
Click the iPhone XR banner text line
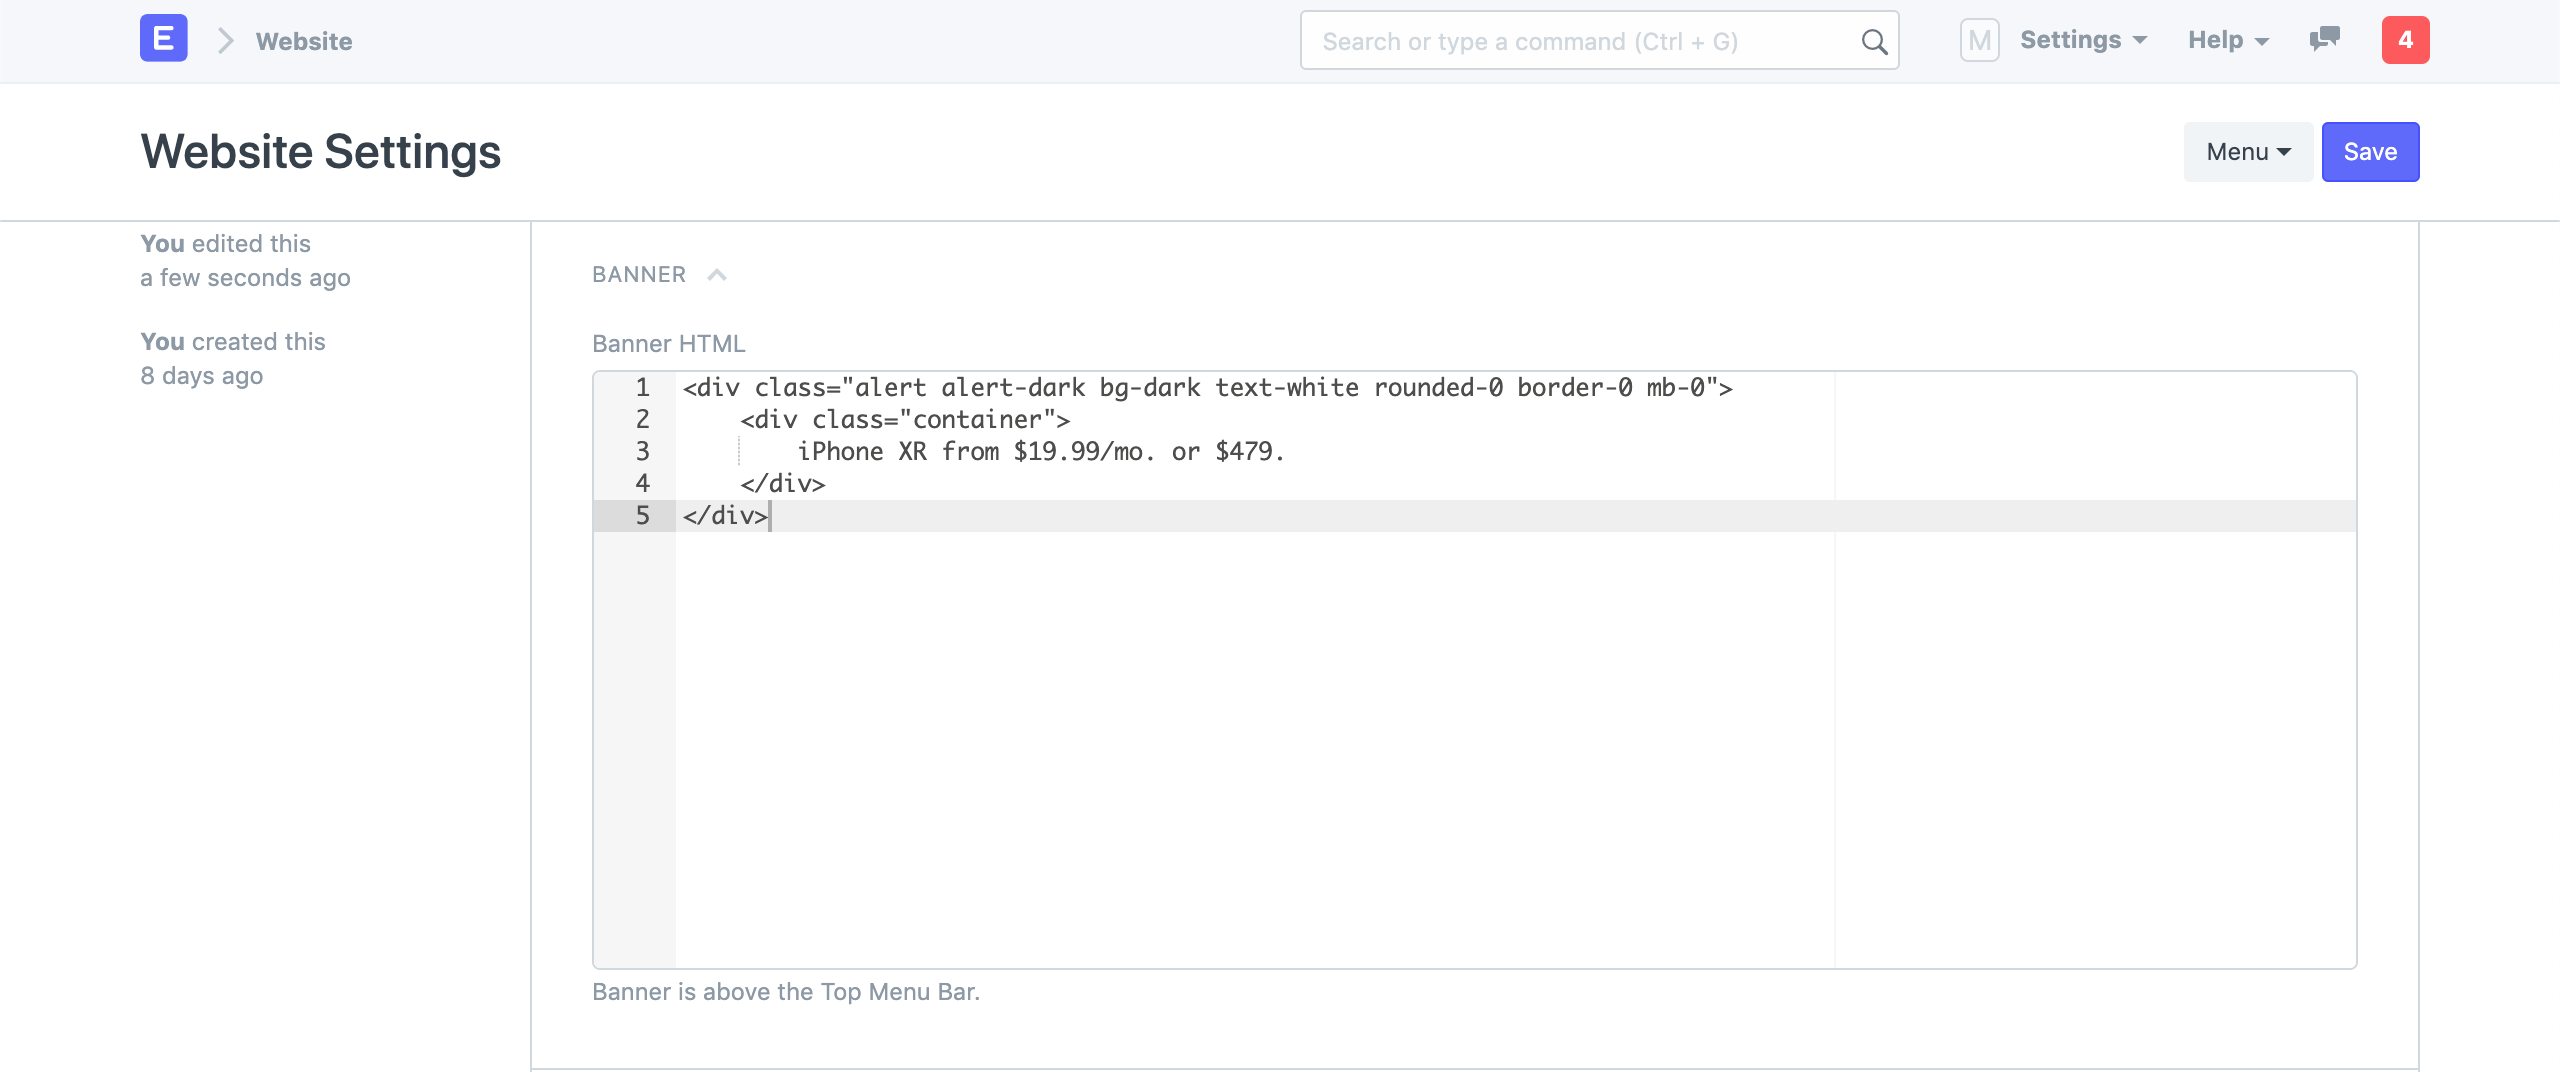(x=1040, y=452)
